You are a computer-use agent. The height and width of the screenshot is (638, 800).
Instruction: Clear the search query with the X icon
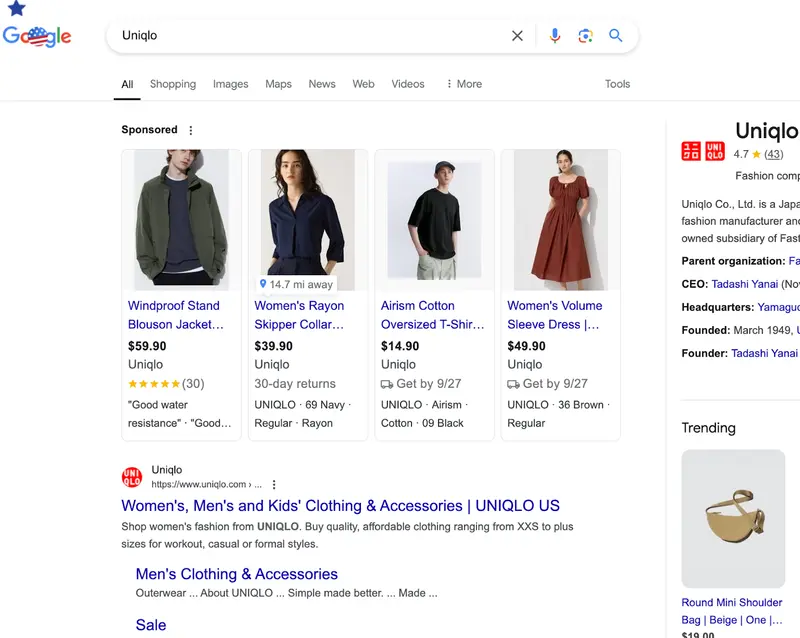click(517, 35)
